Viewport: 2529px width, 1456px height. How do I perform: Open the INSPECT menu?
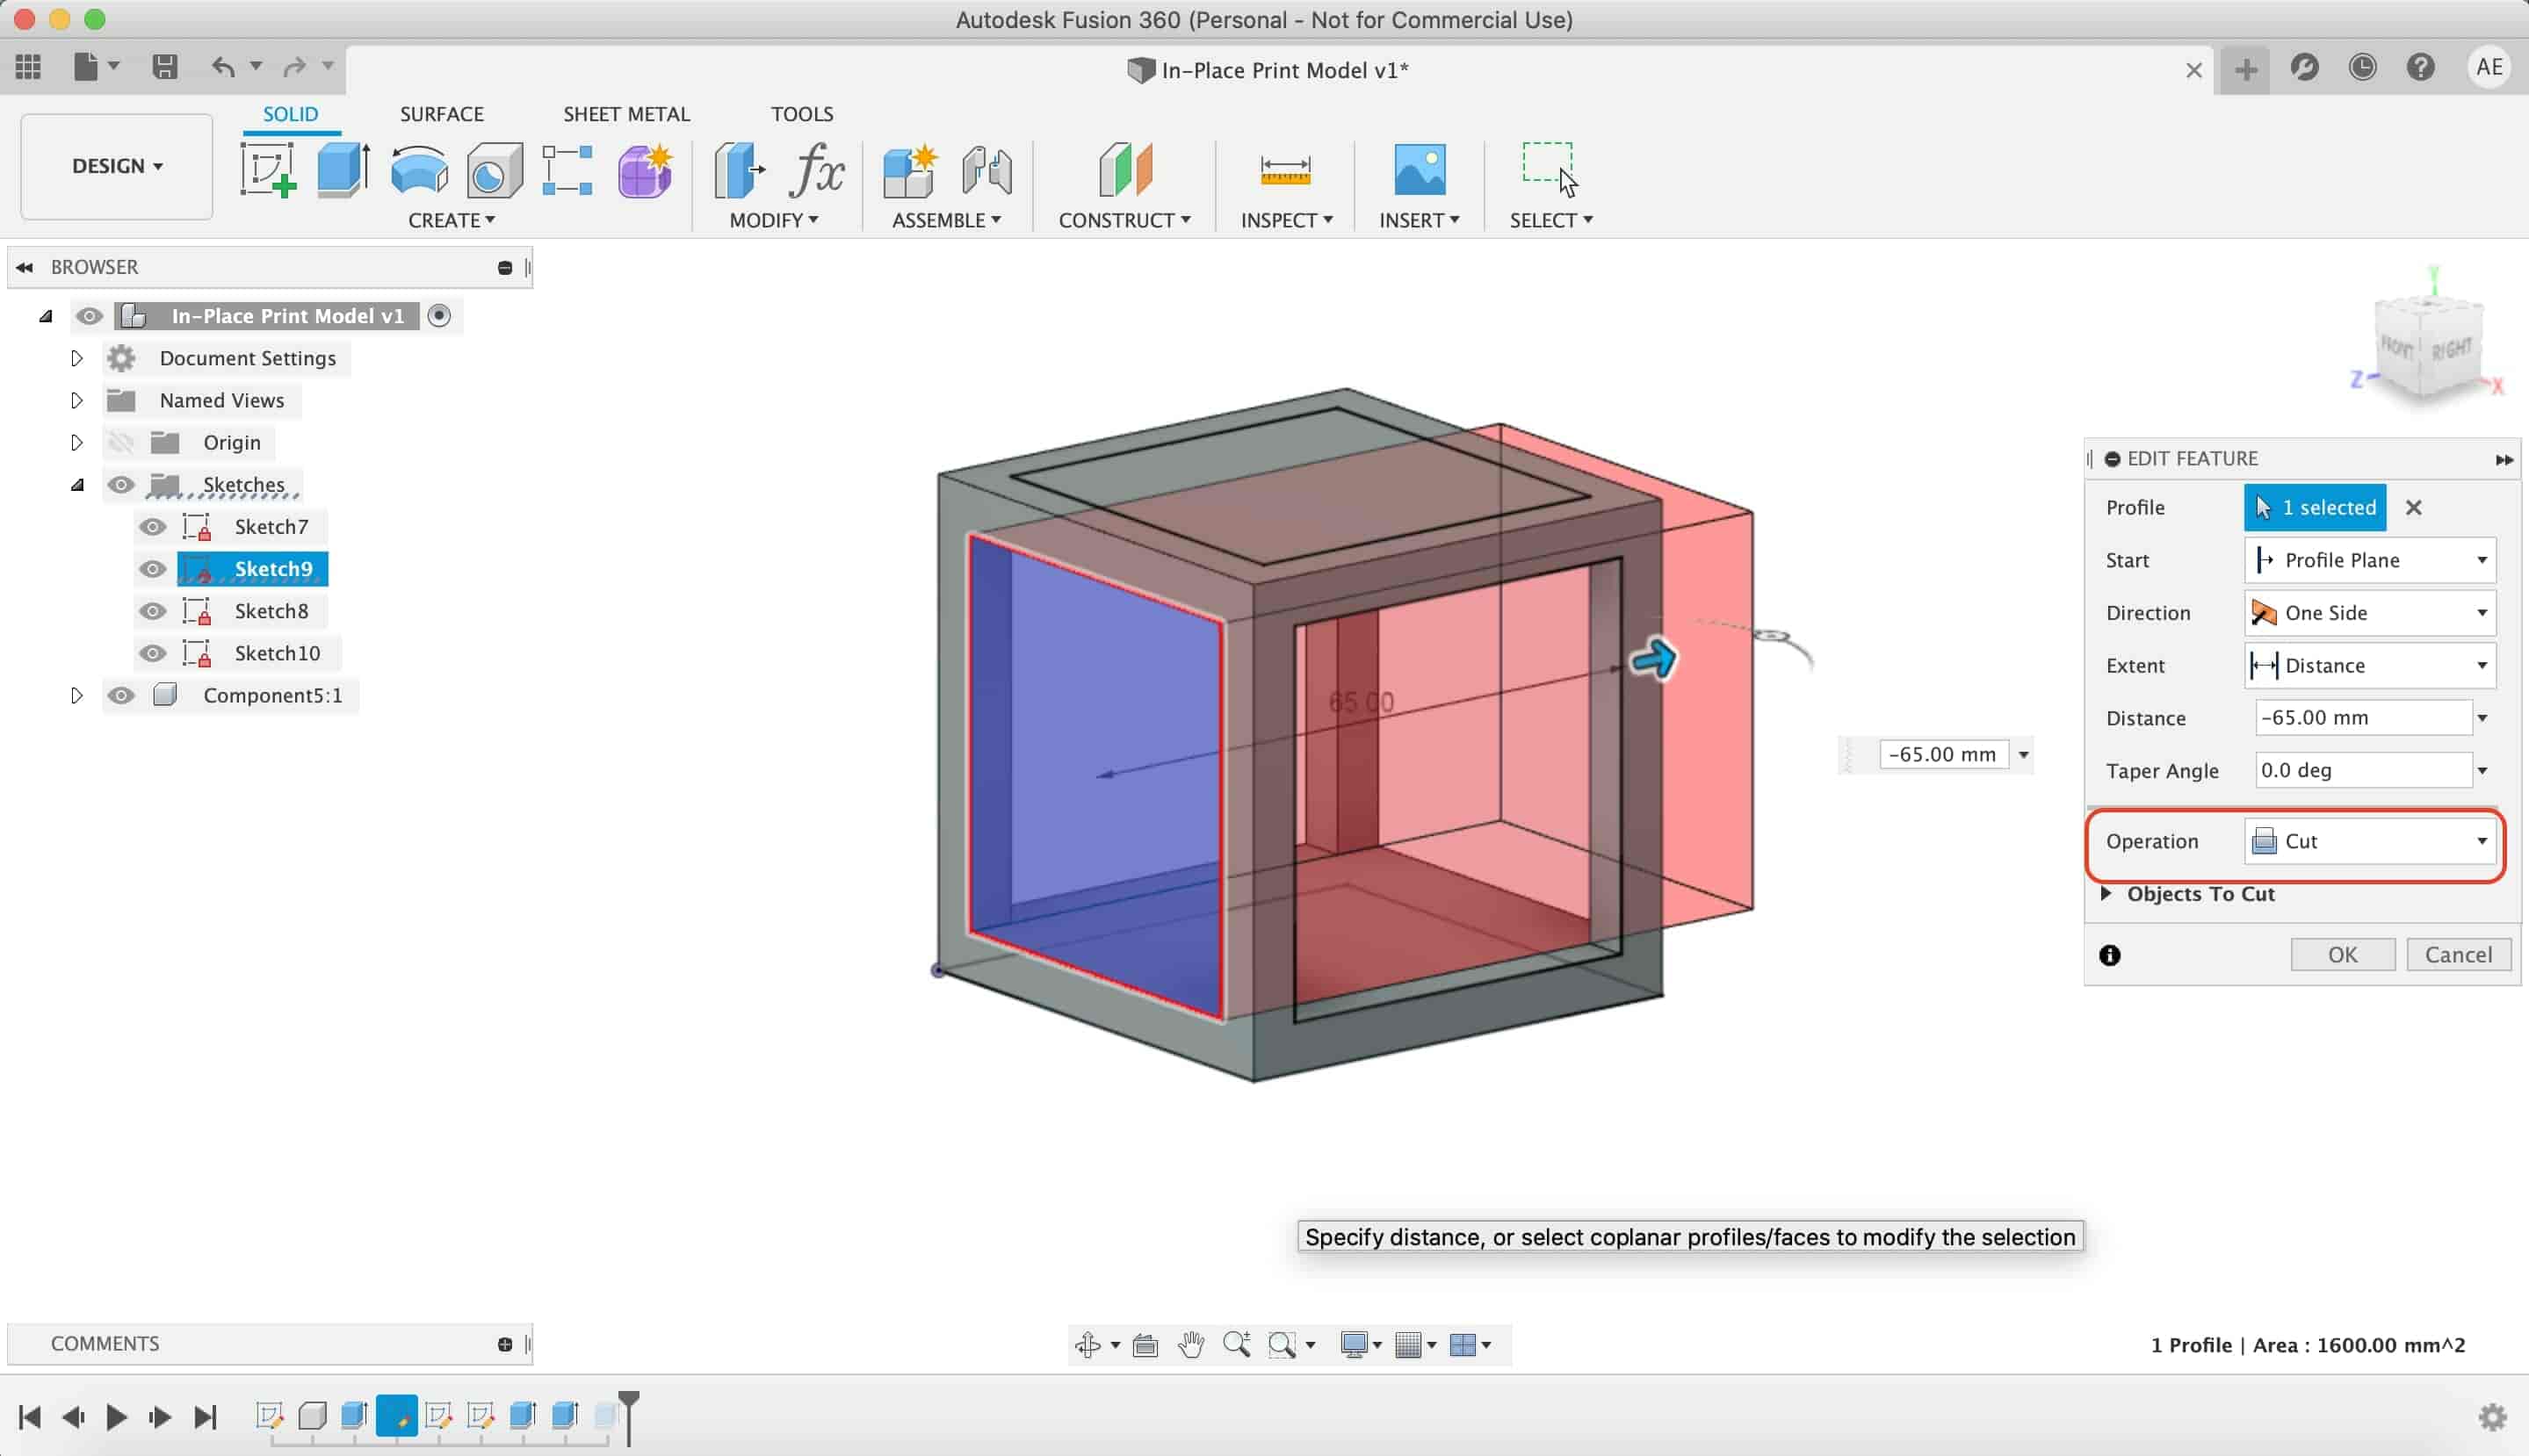[x=1286, y=220]
